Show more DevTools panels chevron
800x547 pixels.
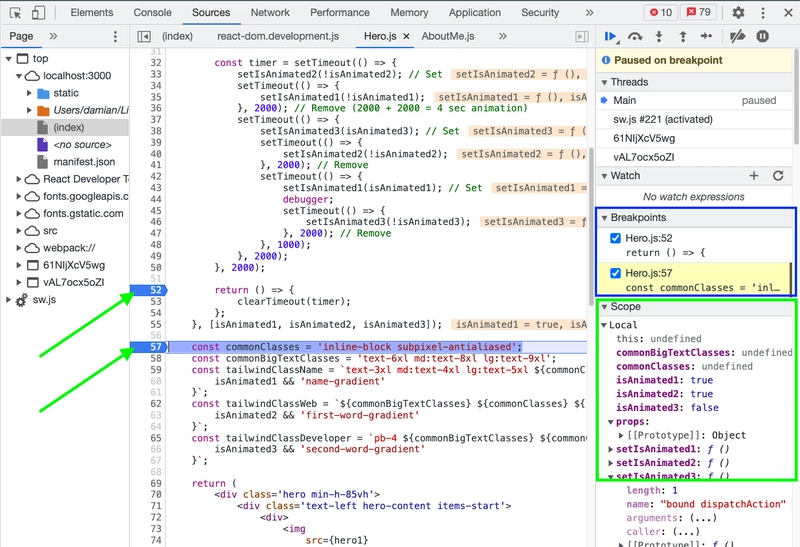click(x=589, y=13)
